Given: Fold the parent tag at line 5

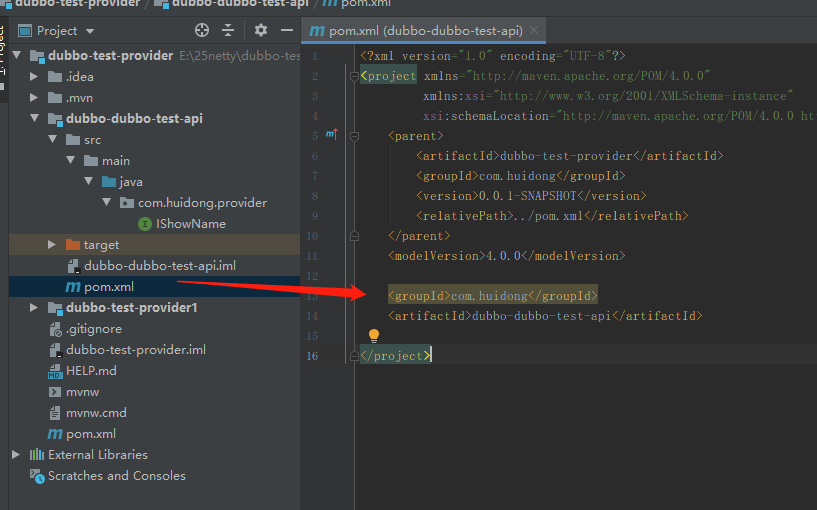Looking at the screenshot, I should [x=354, y=136].
